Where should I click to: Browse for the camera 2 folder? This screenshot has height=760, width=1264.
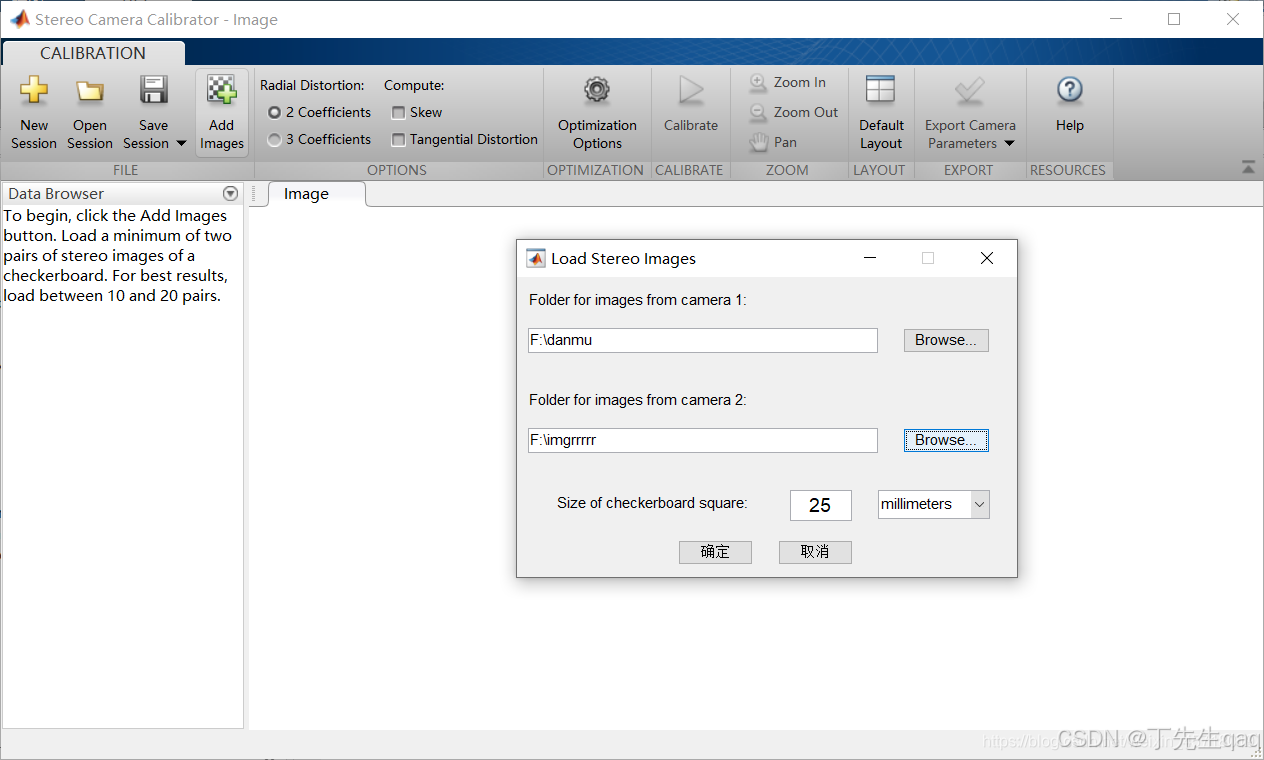(x=946, y=440)
